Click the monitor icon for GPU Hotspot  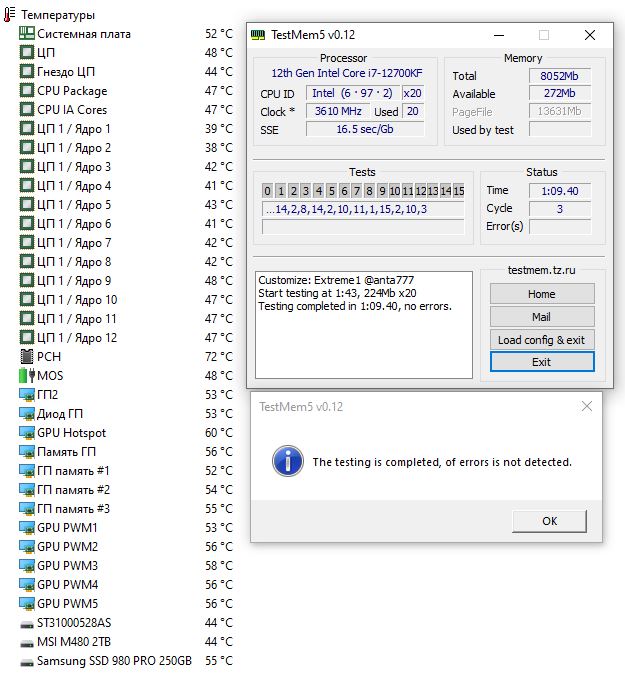pos(27,433)
